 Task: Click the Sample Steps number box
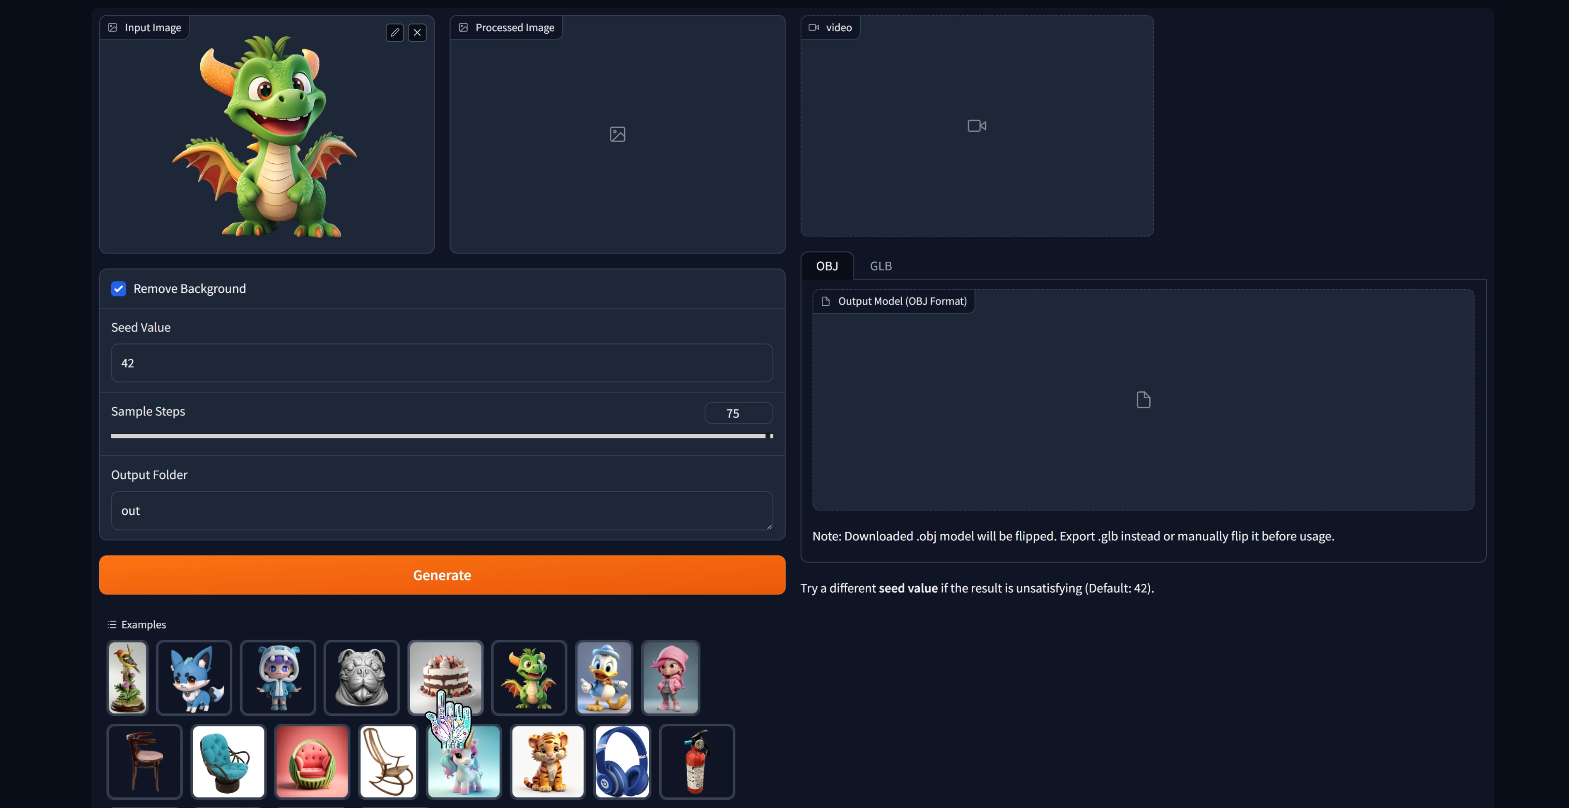click(739, 413)
